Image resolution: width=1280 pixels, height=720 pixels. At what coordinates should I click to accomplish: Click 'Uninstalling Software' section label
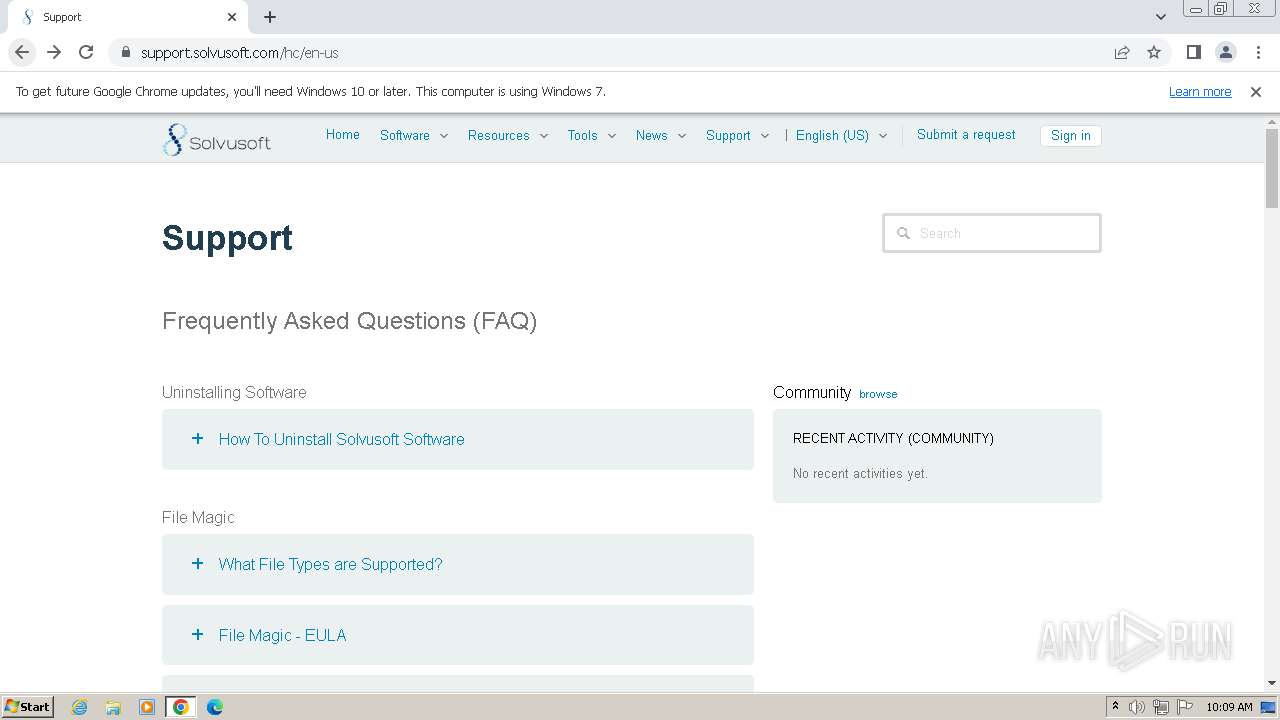[x=234, y=392]
